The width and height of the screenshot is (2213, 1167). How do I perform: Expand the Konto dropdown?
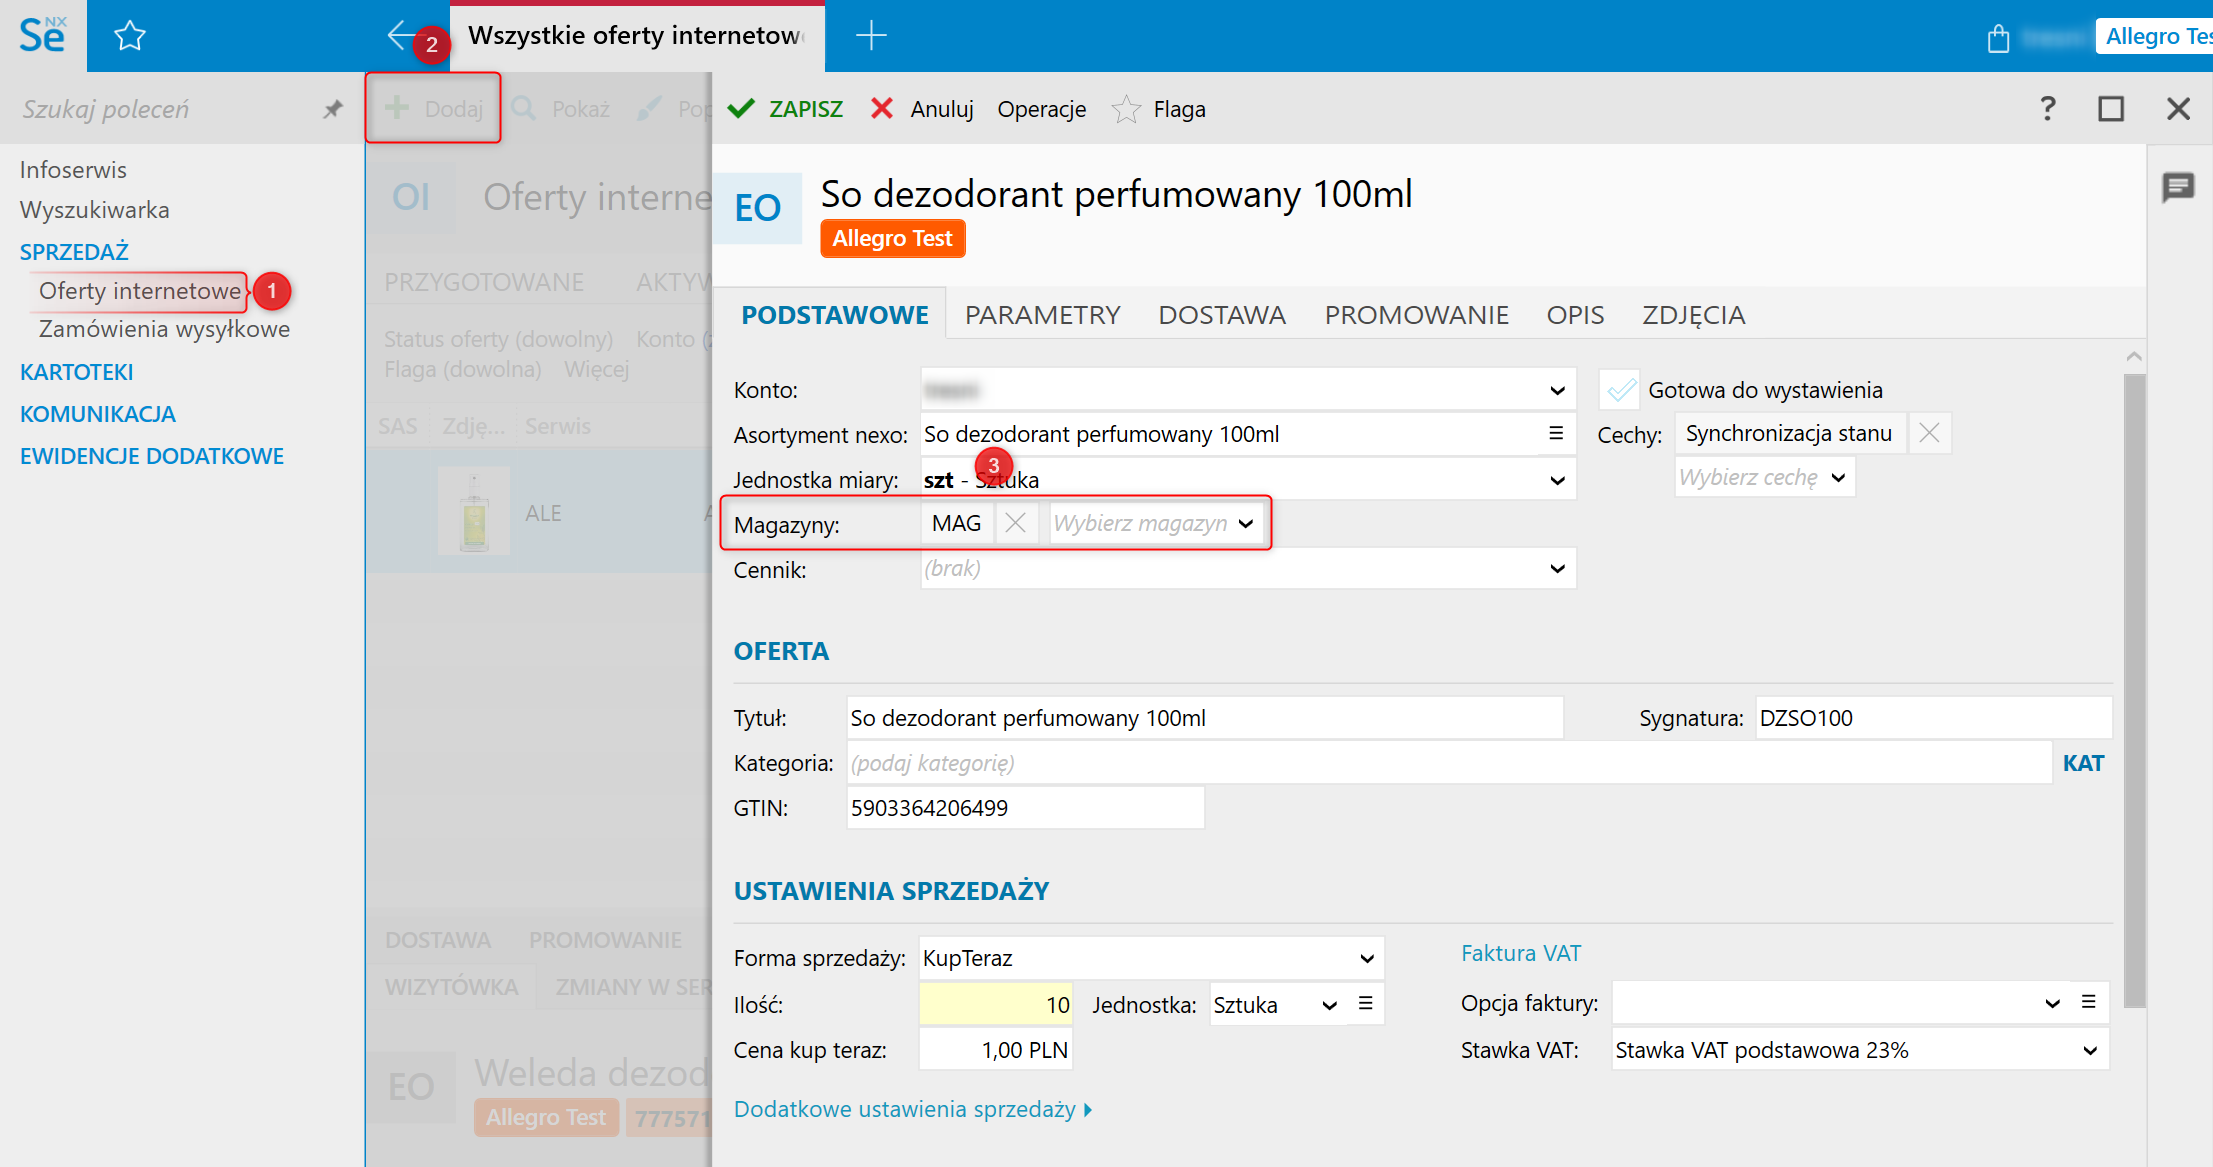pyautogui.click(x=1557, y=390)
